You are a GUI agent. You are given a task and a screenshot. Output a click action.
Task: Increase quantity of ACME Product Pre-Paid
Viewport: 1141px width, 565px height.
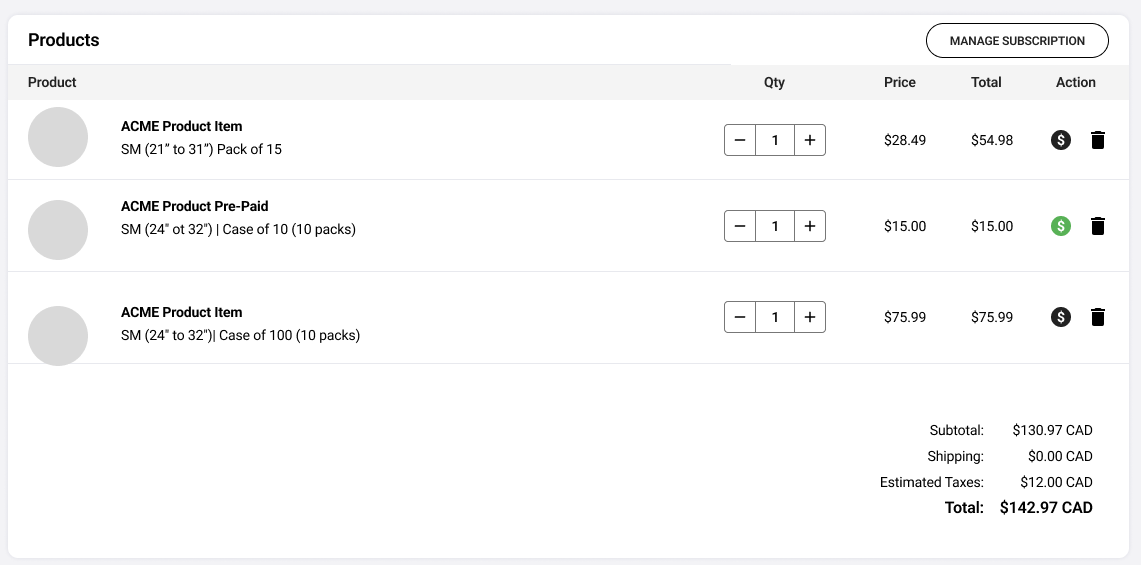(x=809, y=226)
